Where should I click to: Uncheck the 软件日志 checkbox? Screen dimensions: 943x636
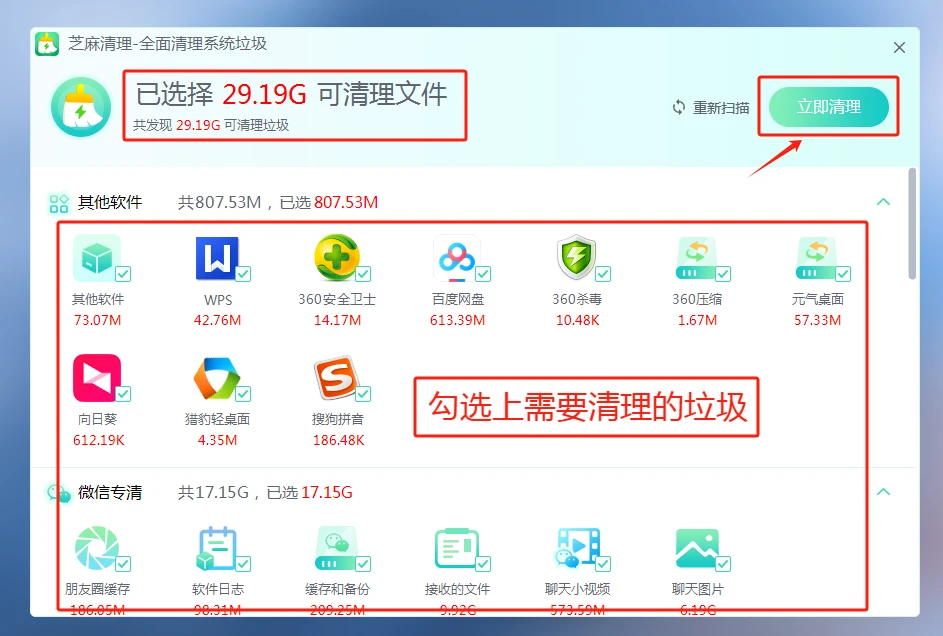[244, 564]
